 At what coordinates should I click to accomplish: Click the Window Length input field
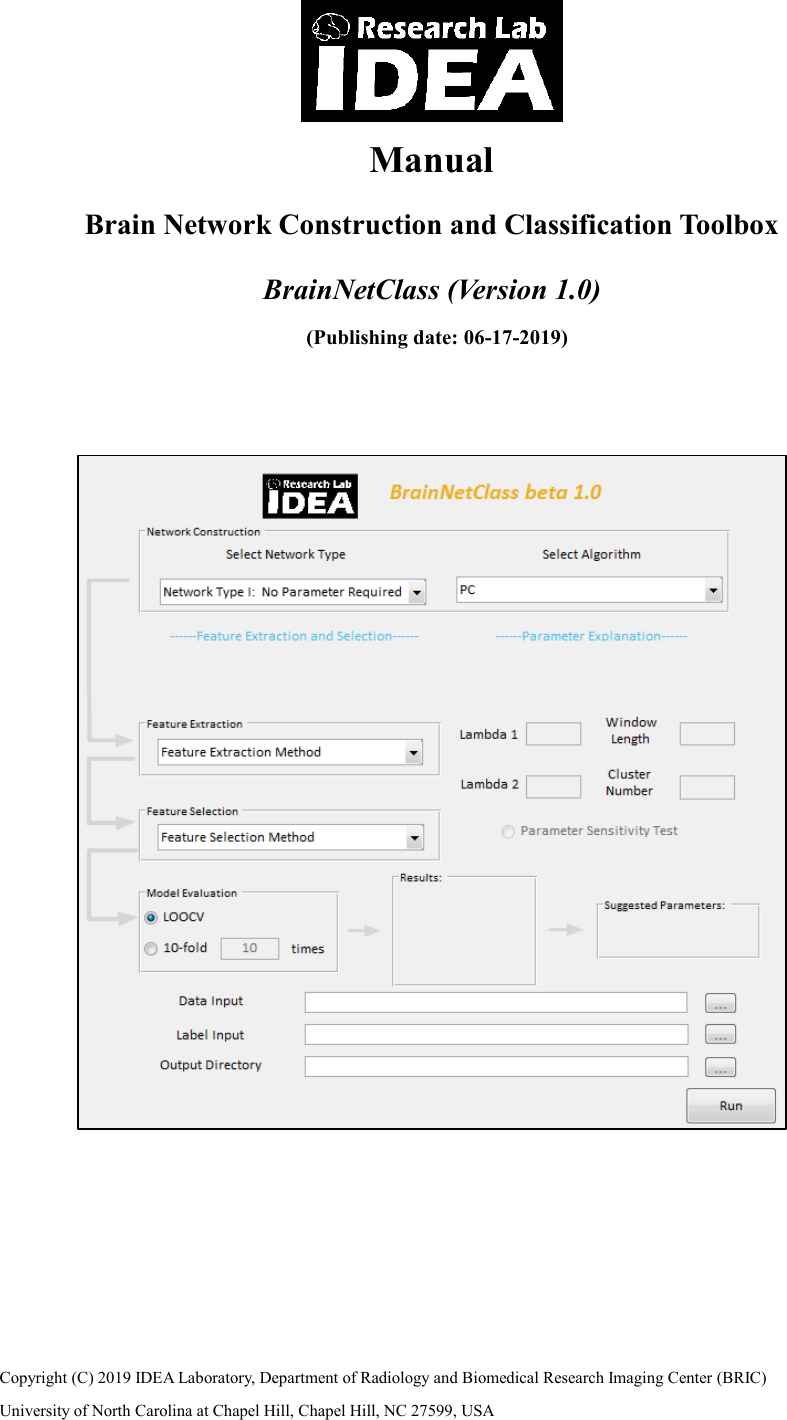pyautogui.click(x=707, y=734)
